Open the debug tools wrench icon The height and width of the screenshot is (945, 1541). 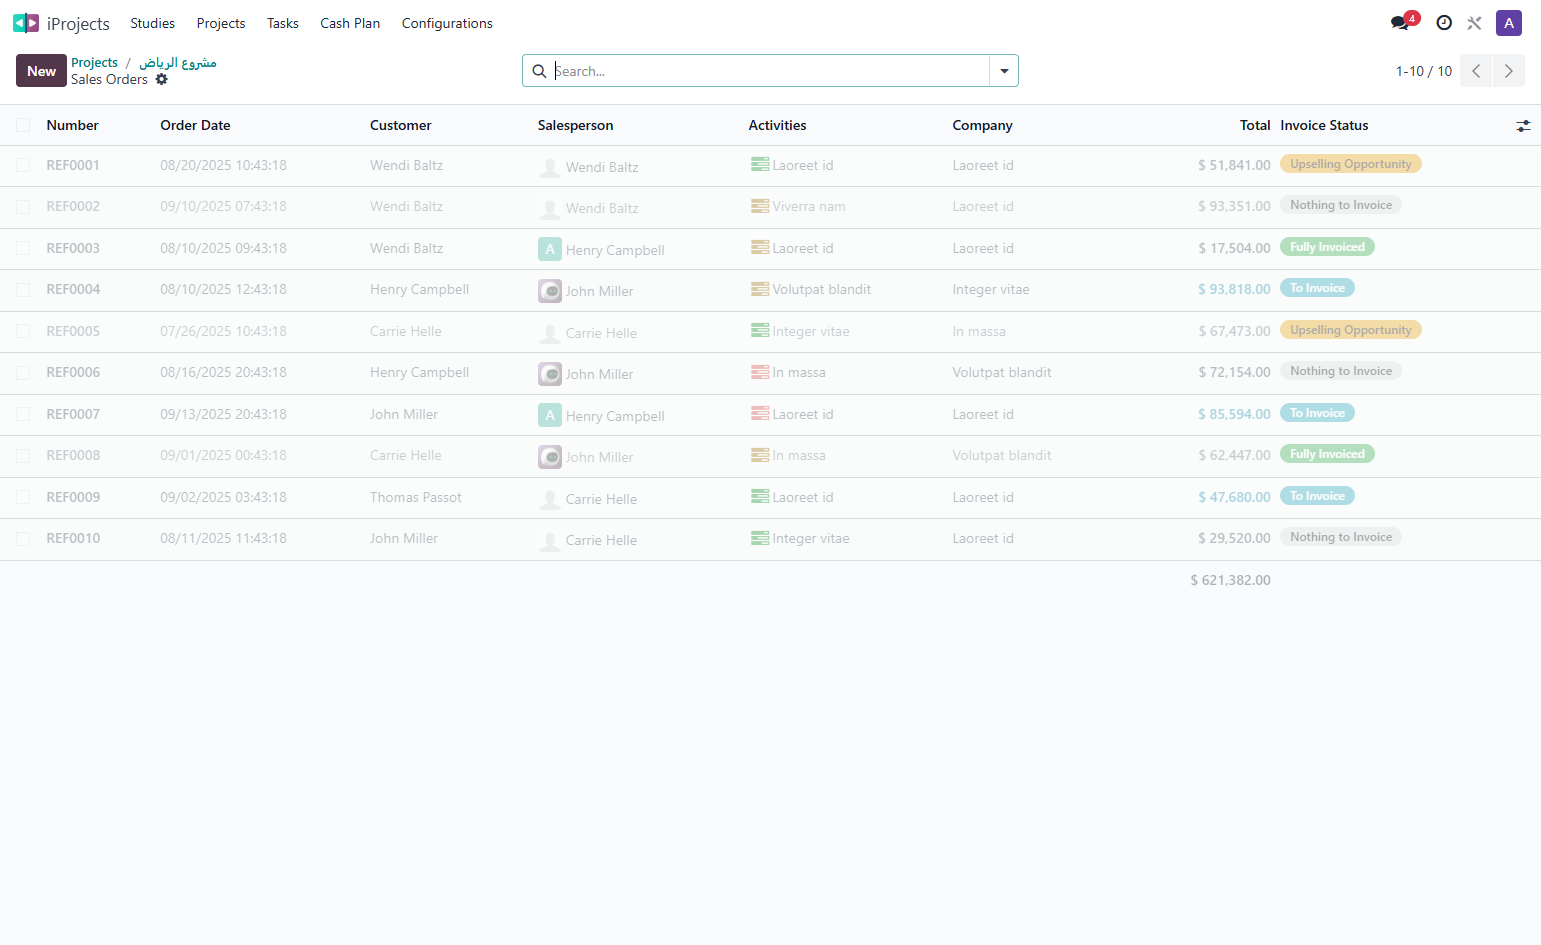point(1474,23)
